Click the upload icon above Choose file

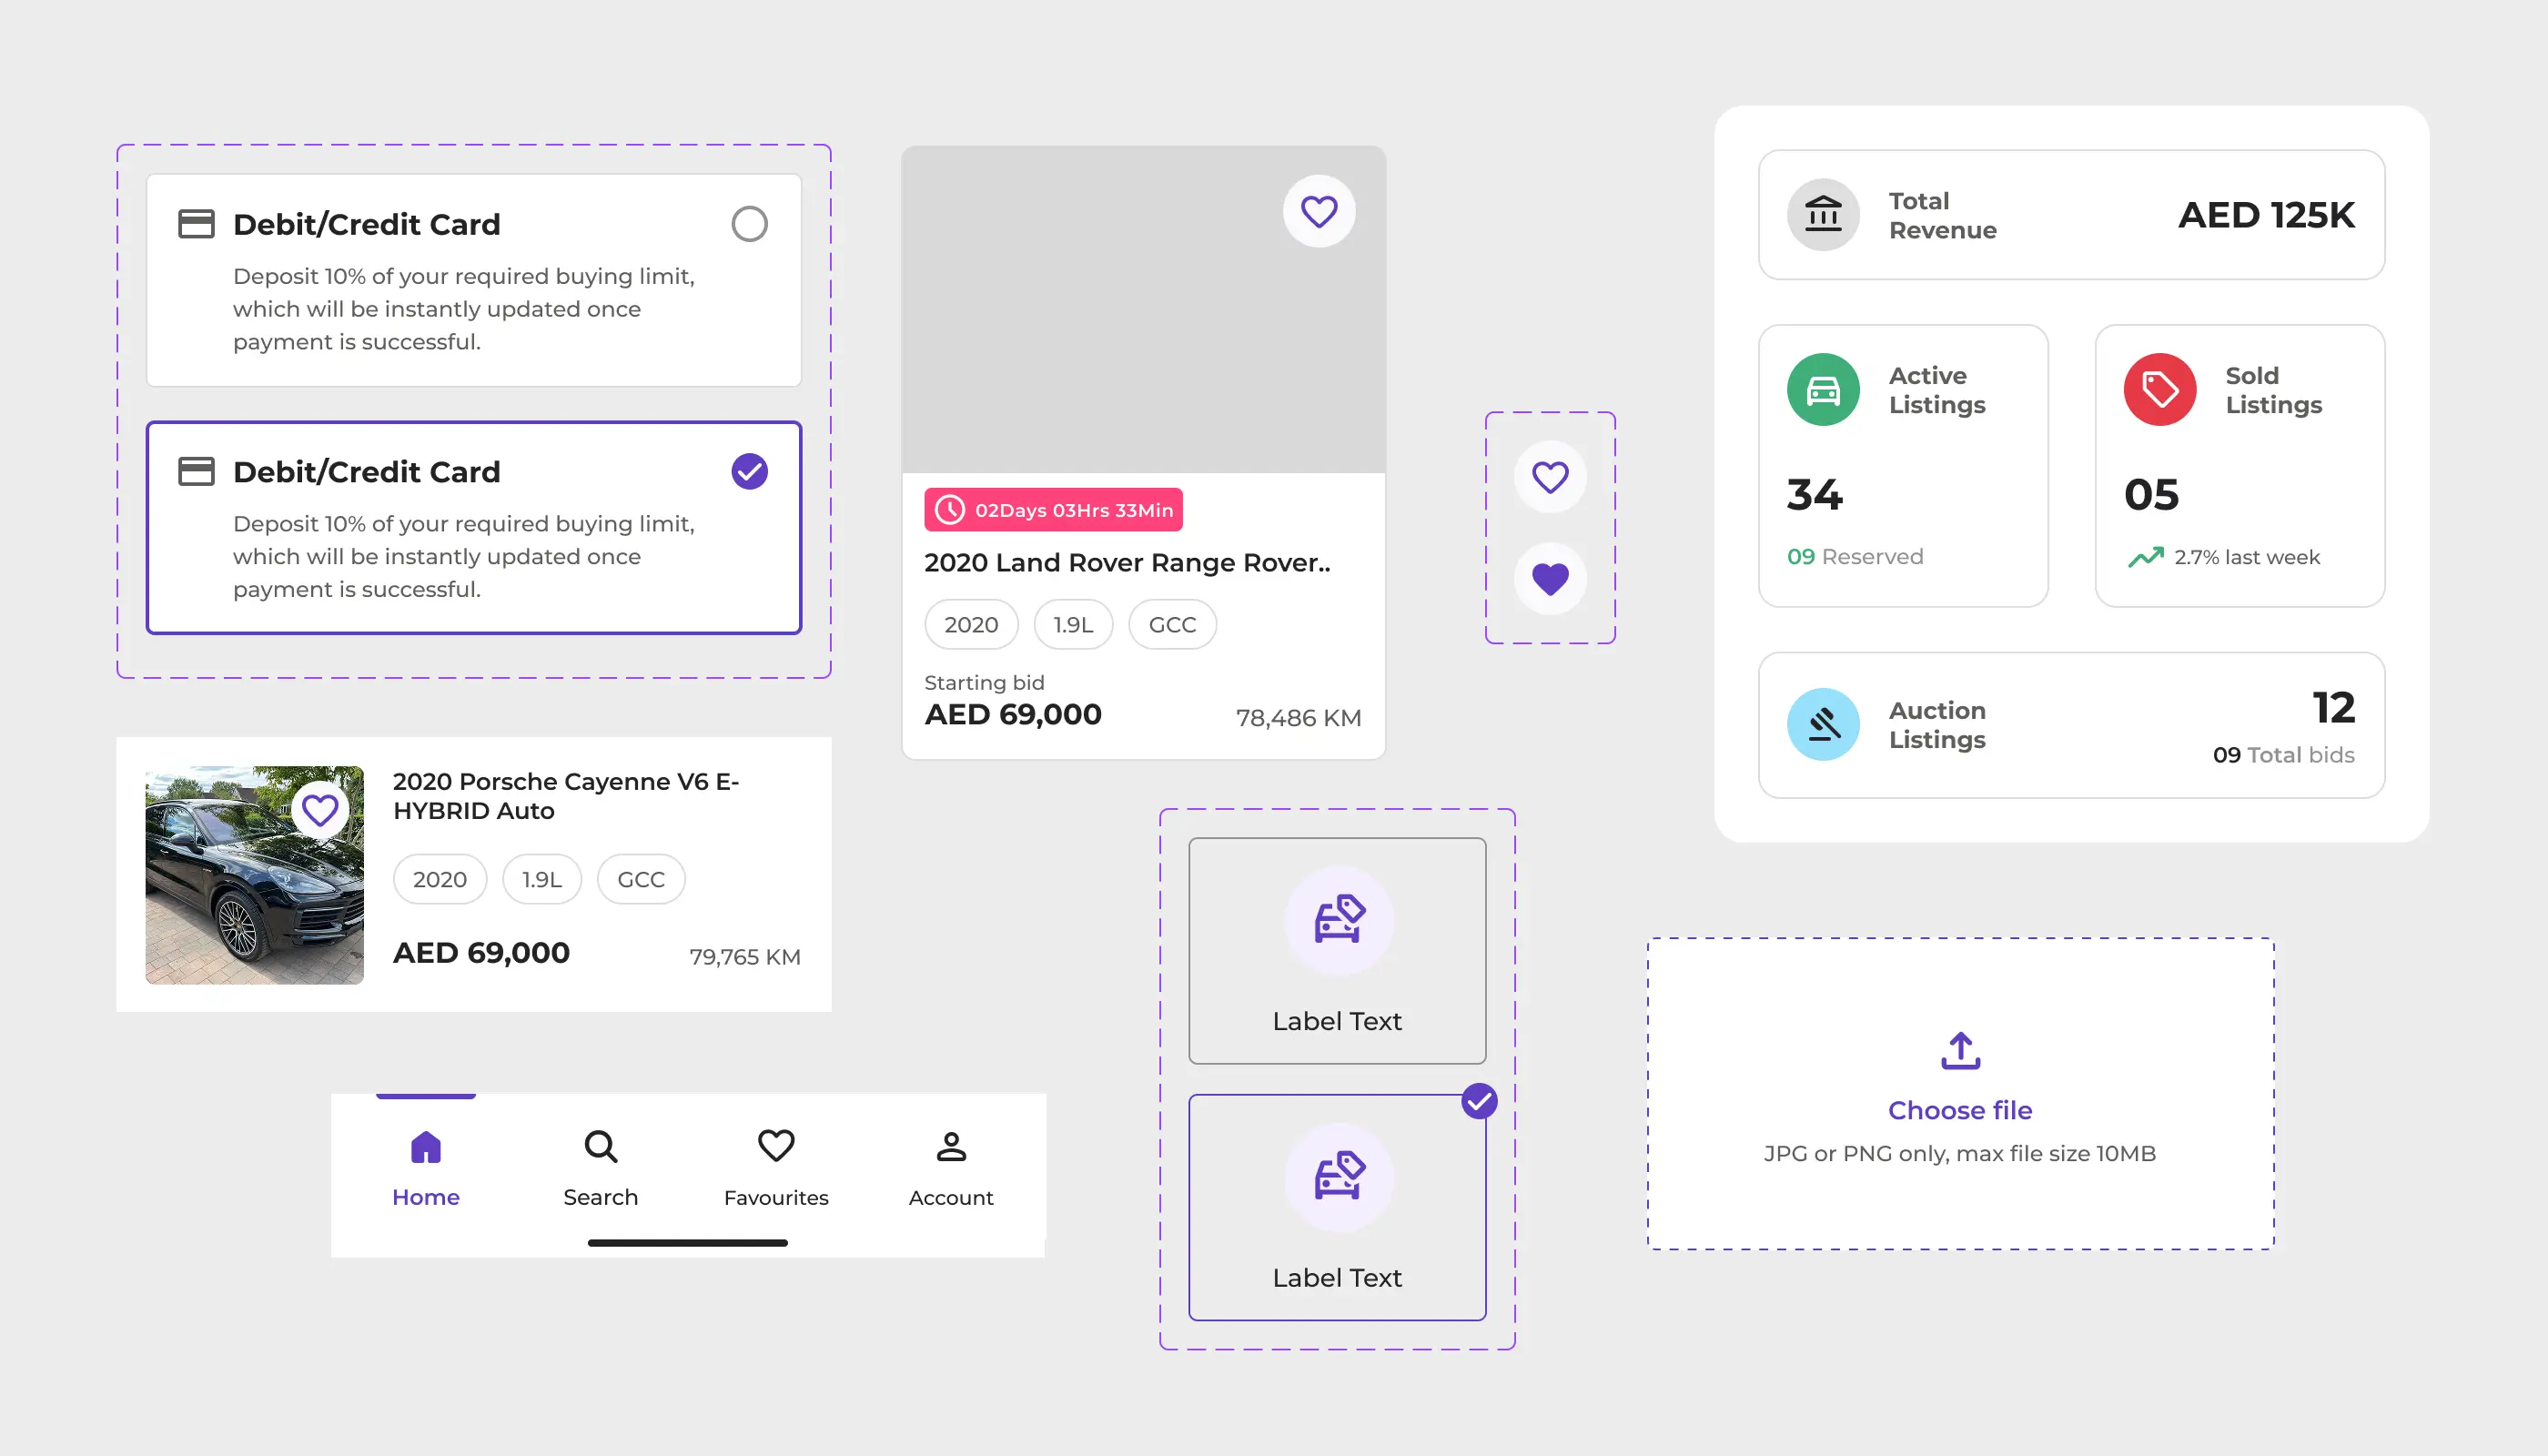click(1959, 1050)
